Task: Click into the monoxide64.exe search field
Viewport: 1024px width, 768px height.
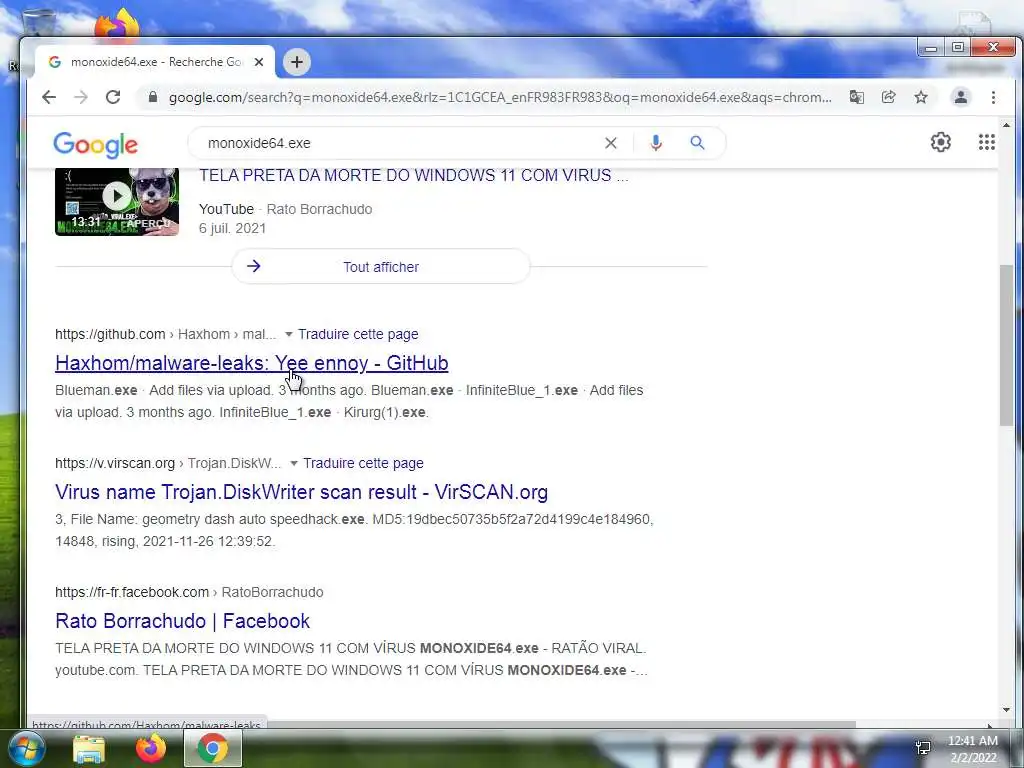Action: pos(398,143)
